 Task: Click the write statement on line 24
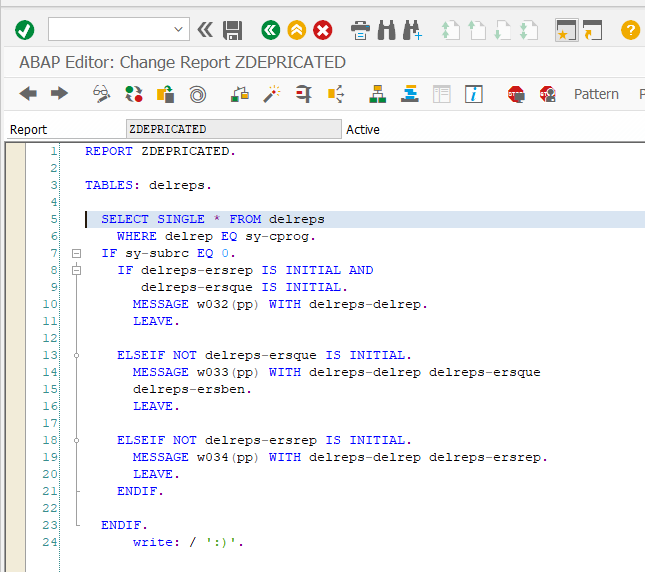tap(188, 542)
